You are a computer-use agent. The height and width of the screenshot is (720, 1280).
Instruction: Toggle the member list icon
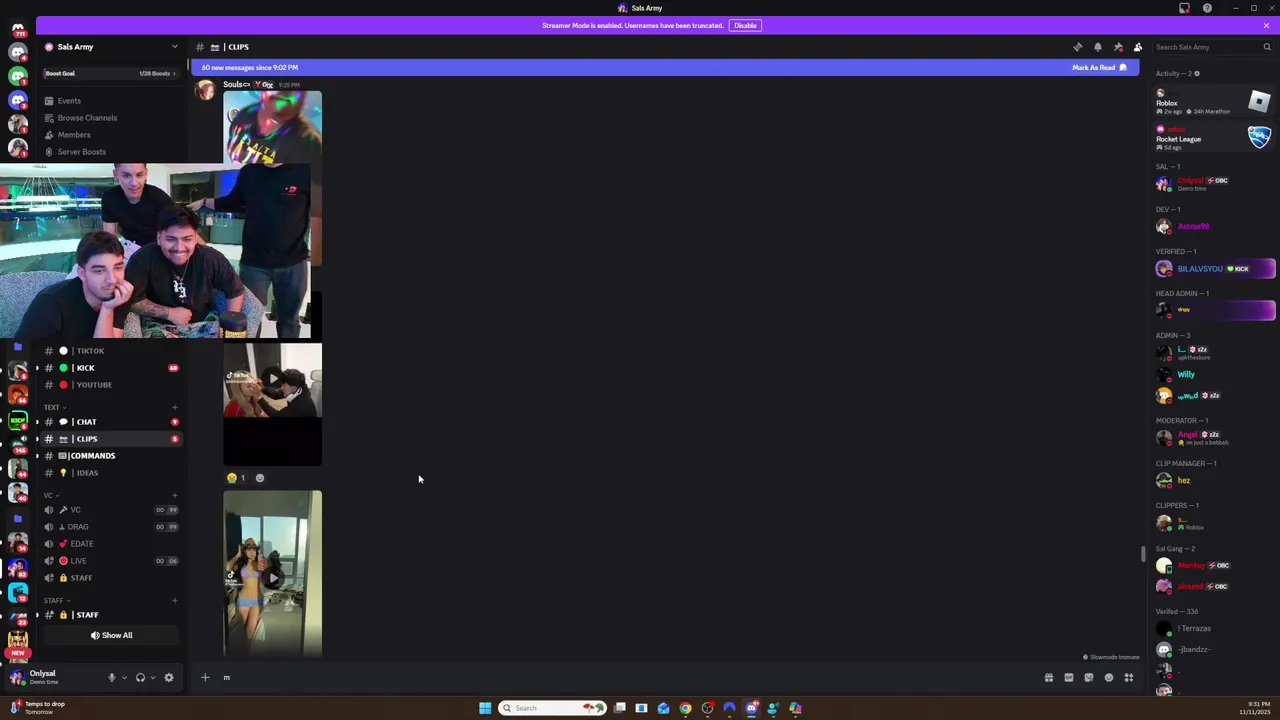click(x=1138, y=47)
